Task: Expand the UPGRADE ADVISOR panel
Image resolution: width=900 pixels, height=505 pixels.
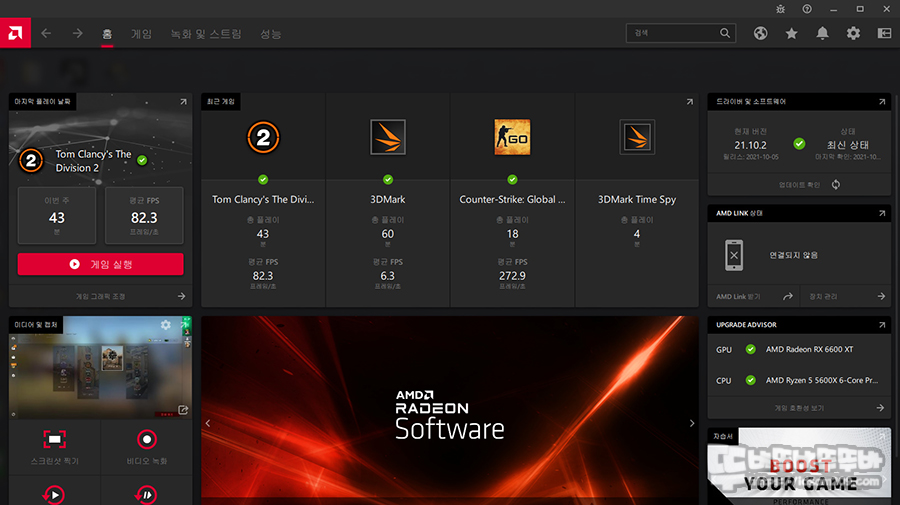Action: click(882, 325)
